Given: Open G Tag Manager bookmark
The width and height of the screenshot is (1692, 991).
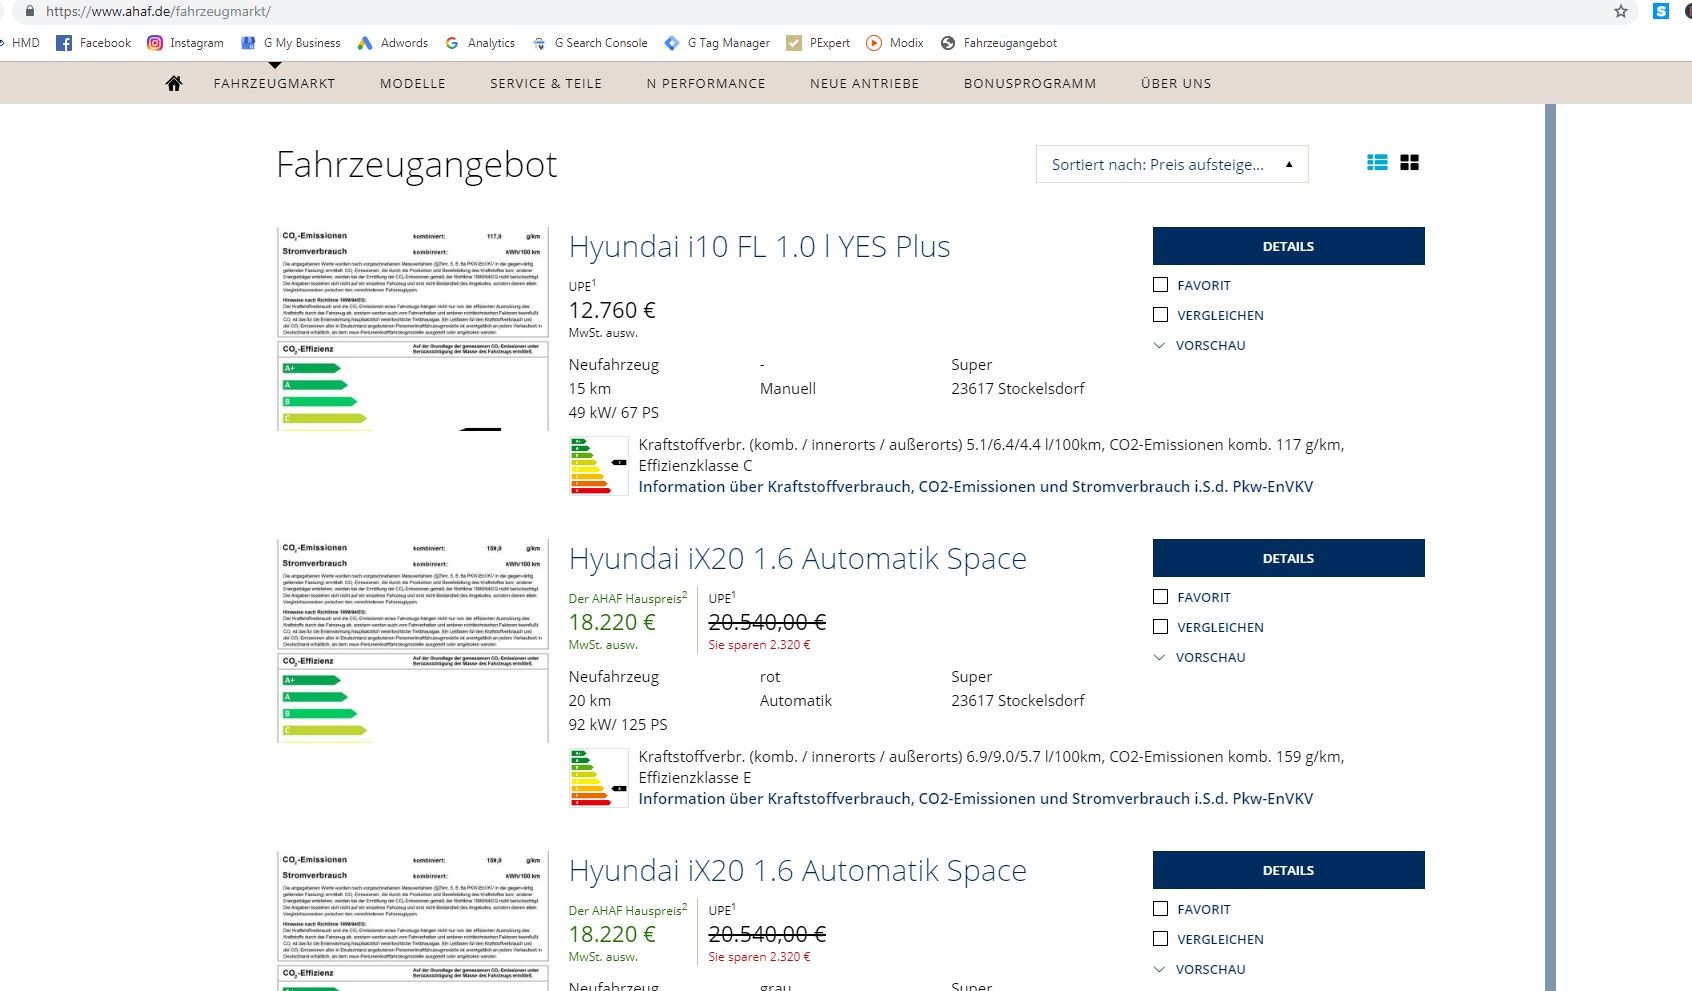Looking at the screenshot, I should pyautogui.click(x=717, y=43).
